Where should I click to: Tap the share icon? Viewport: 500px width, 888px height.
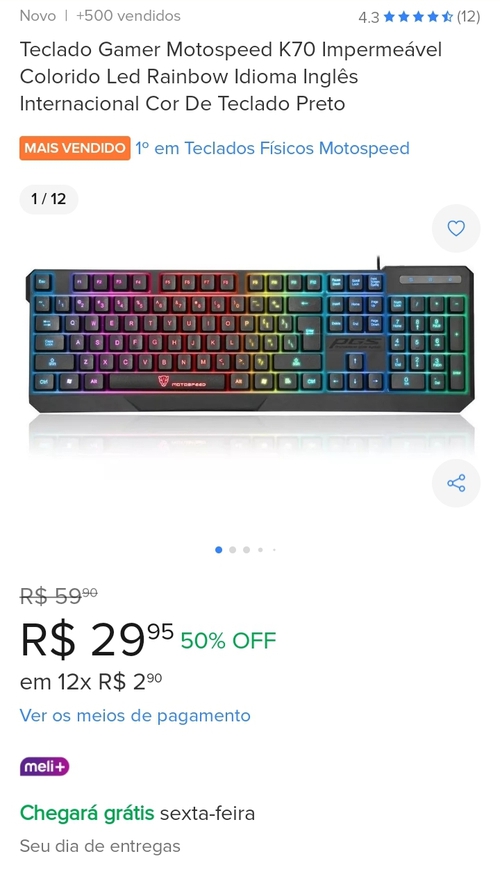pos(456,483)
